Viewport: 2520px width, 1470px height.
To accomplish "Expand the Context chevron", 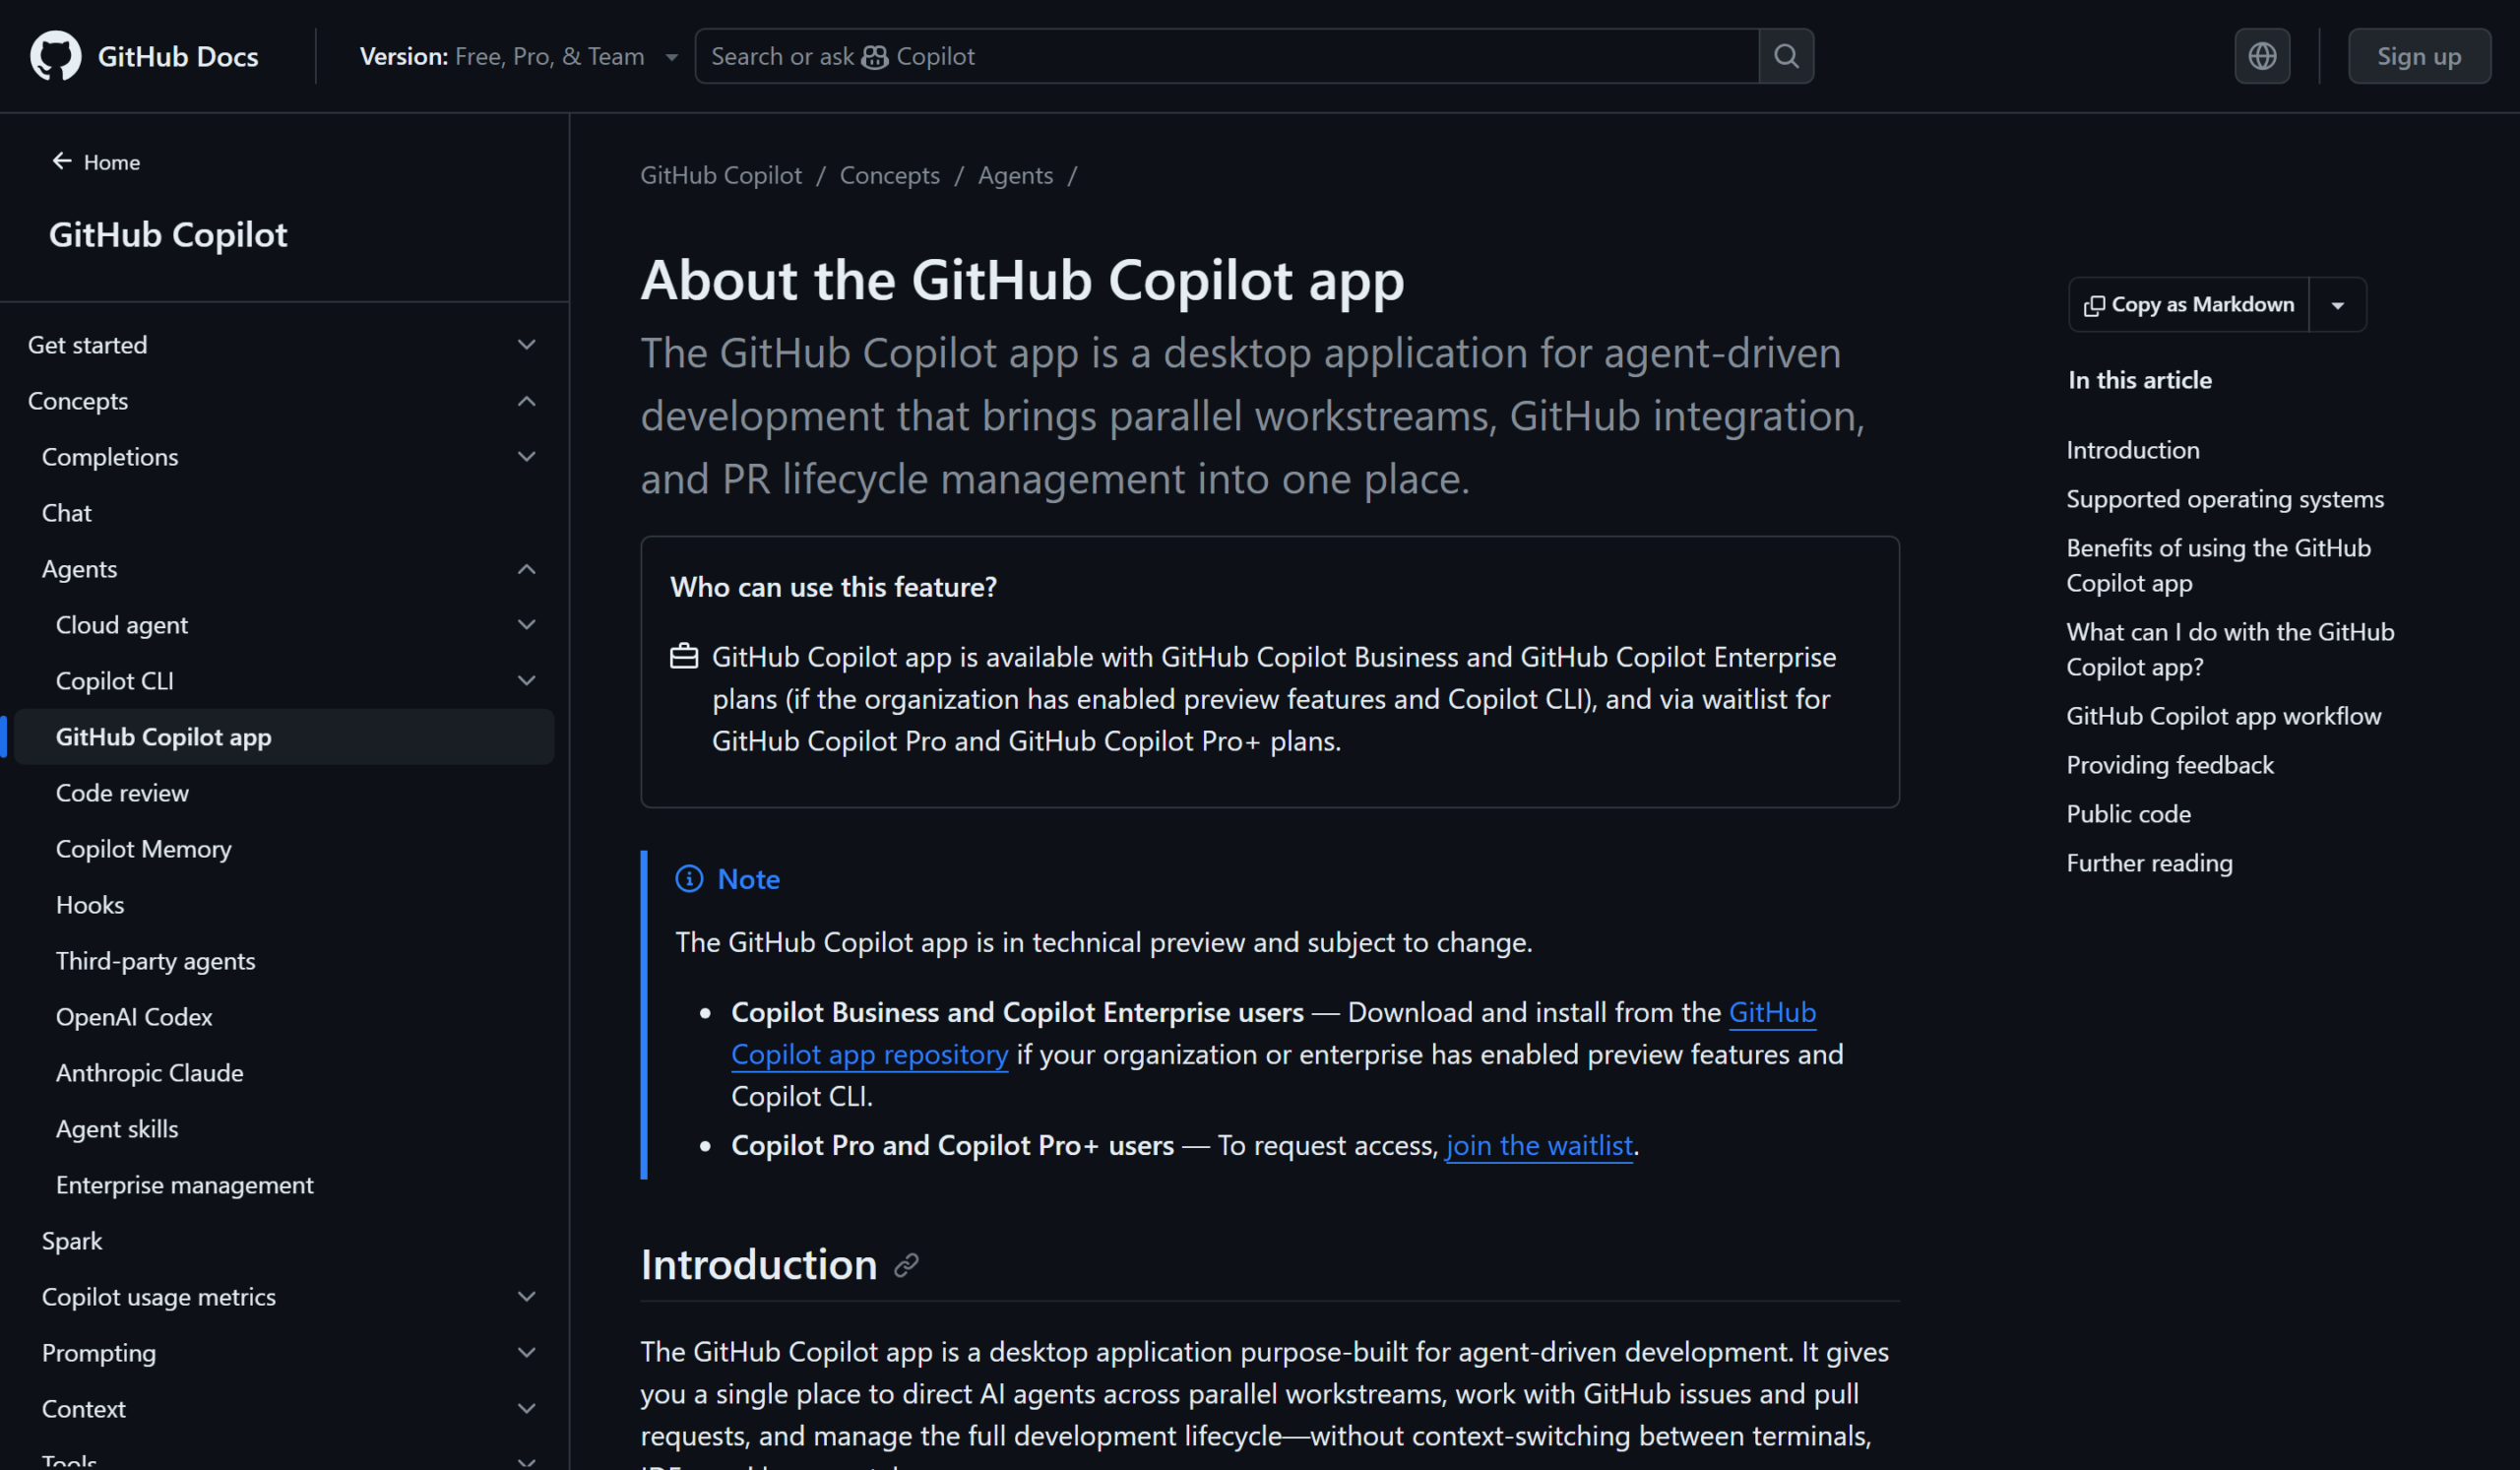I will pos(527,1409).
